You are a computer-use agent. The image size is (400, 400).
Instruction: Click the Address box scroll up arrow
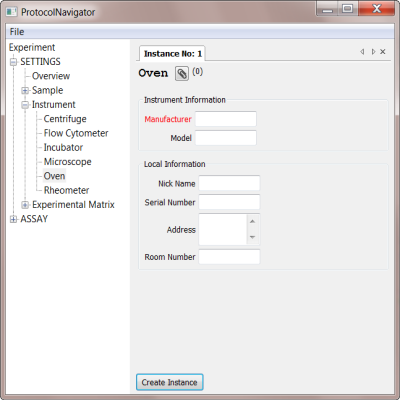(252, 221)
